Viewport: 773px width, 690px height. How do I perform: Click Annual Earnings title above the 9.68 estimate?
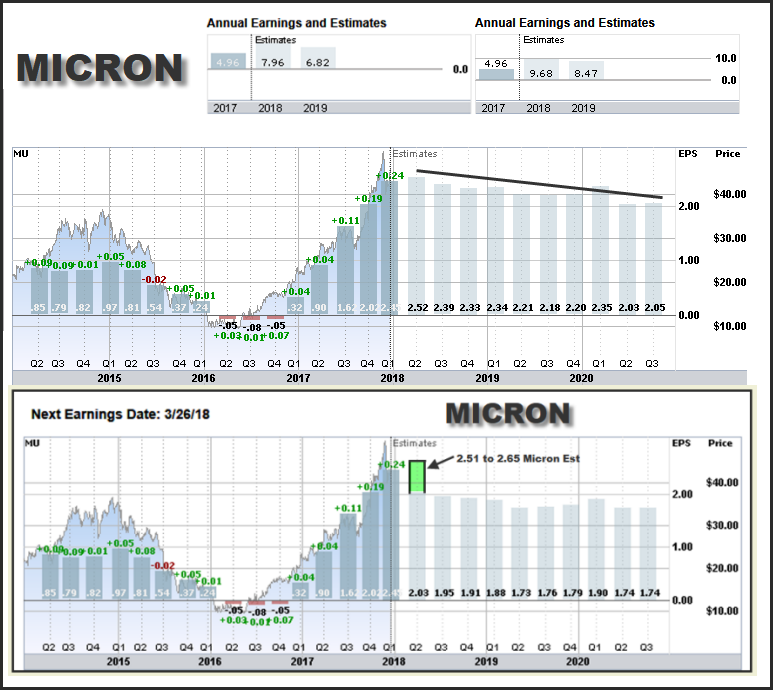coord(564,23)
